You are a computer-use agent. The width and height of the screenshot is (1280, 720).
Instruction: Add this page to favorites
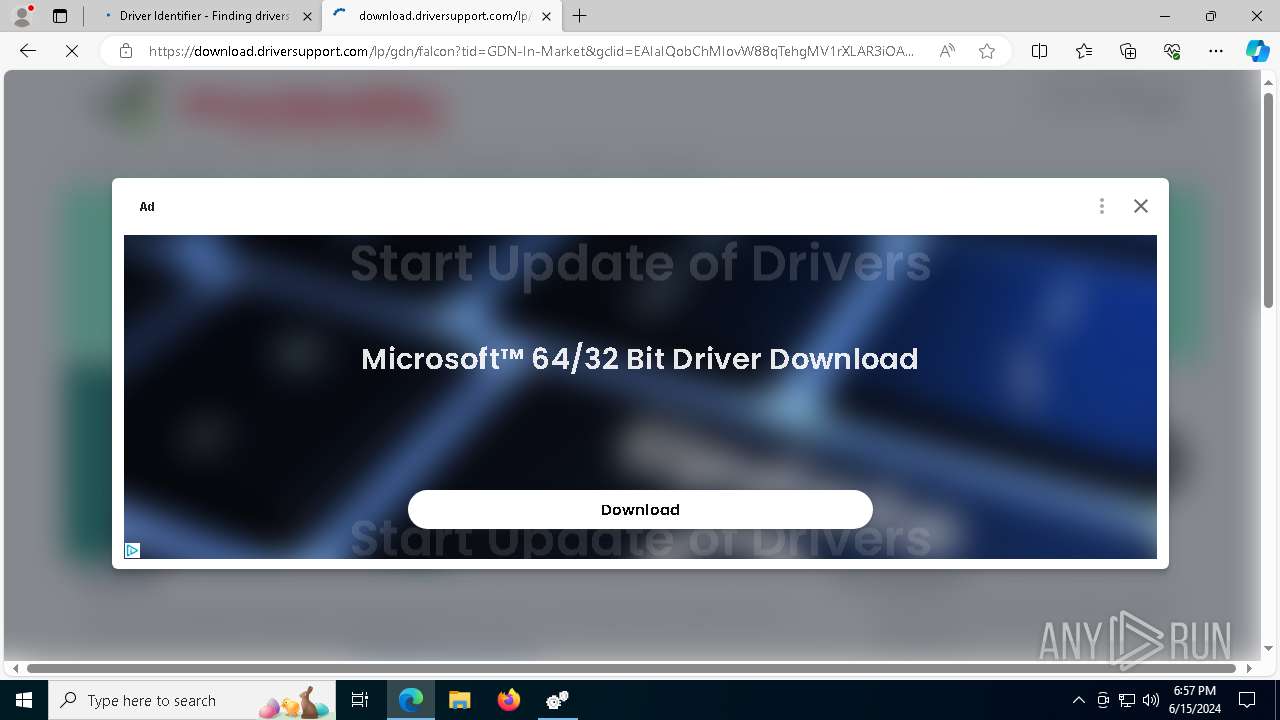(x=987, y=51)
